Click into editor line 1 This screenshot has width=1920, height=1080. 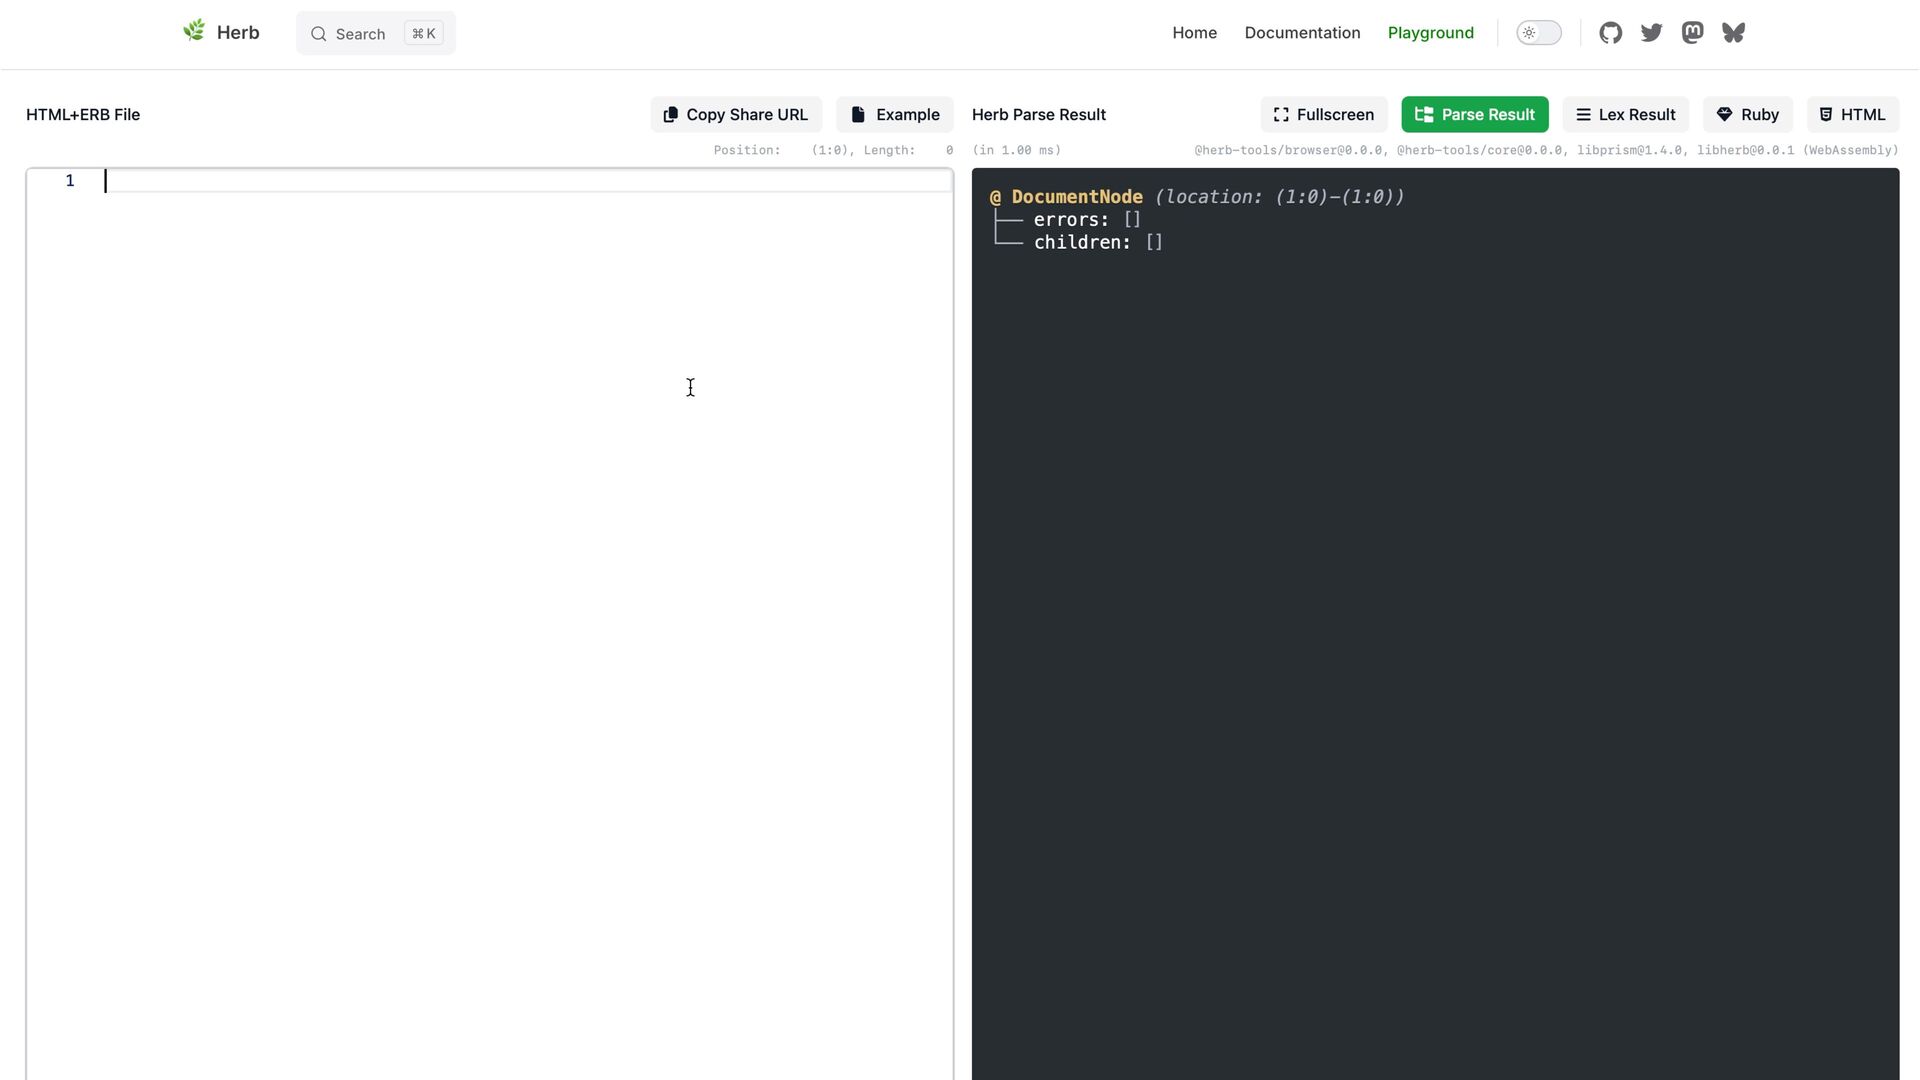click(528, 181)
